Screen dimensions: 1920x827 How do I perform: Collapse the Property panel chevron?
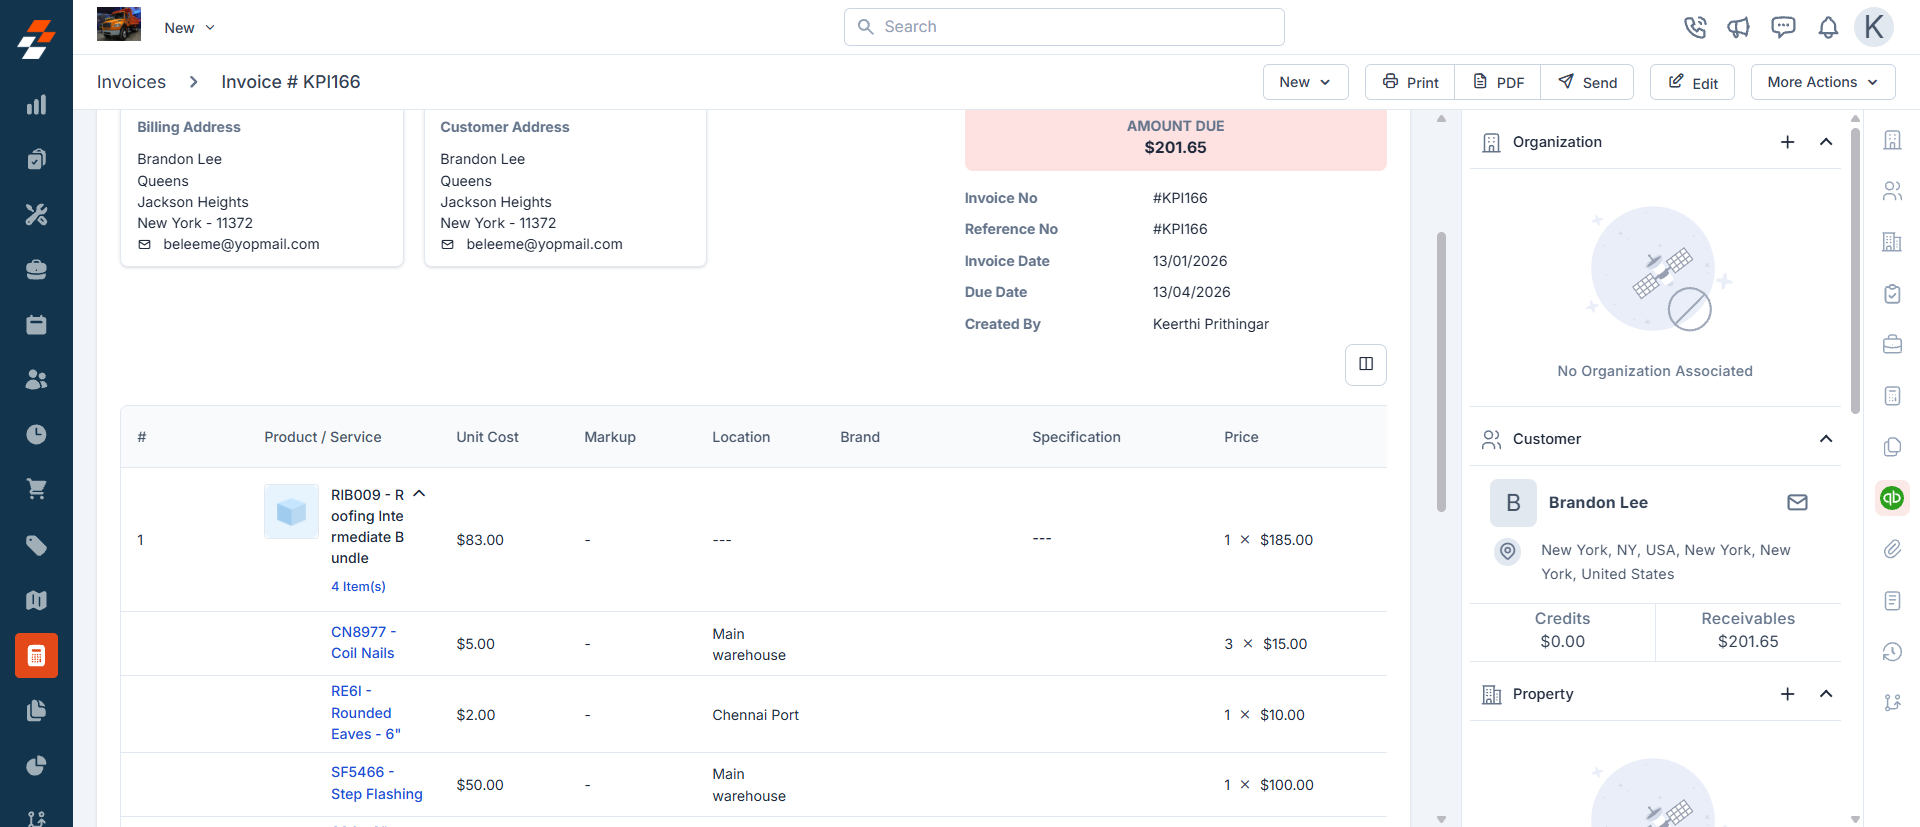point(1826,694)
